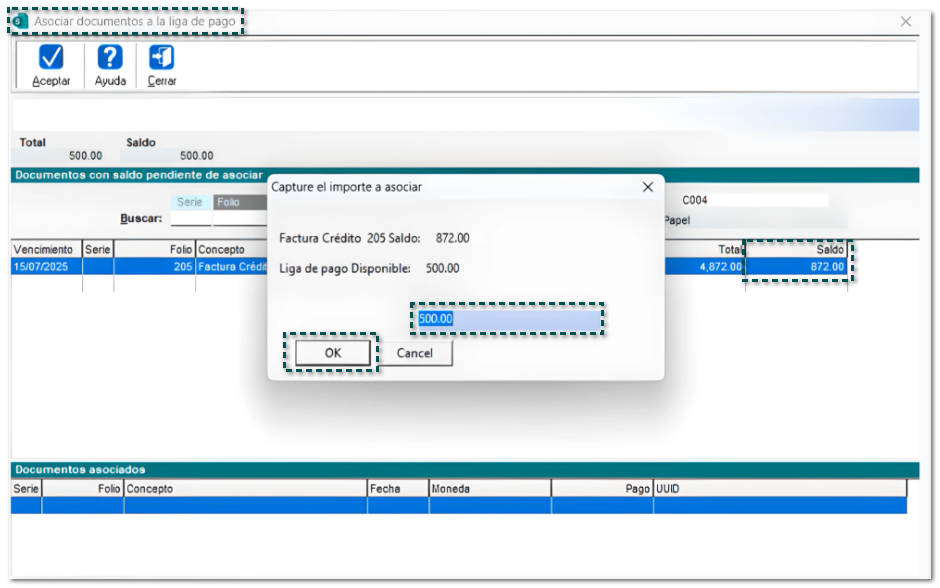Click the Moneda column header in associated documents

pyautogui.click(x=489, y=489)
